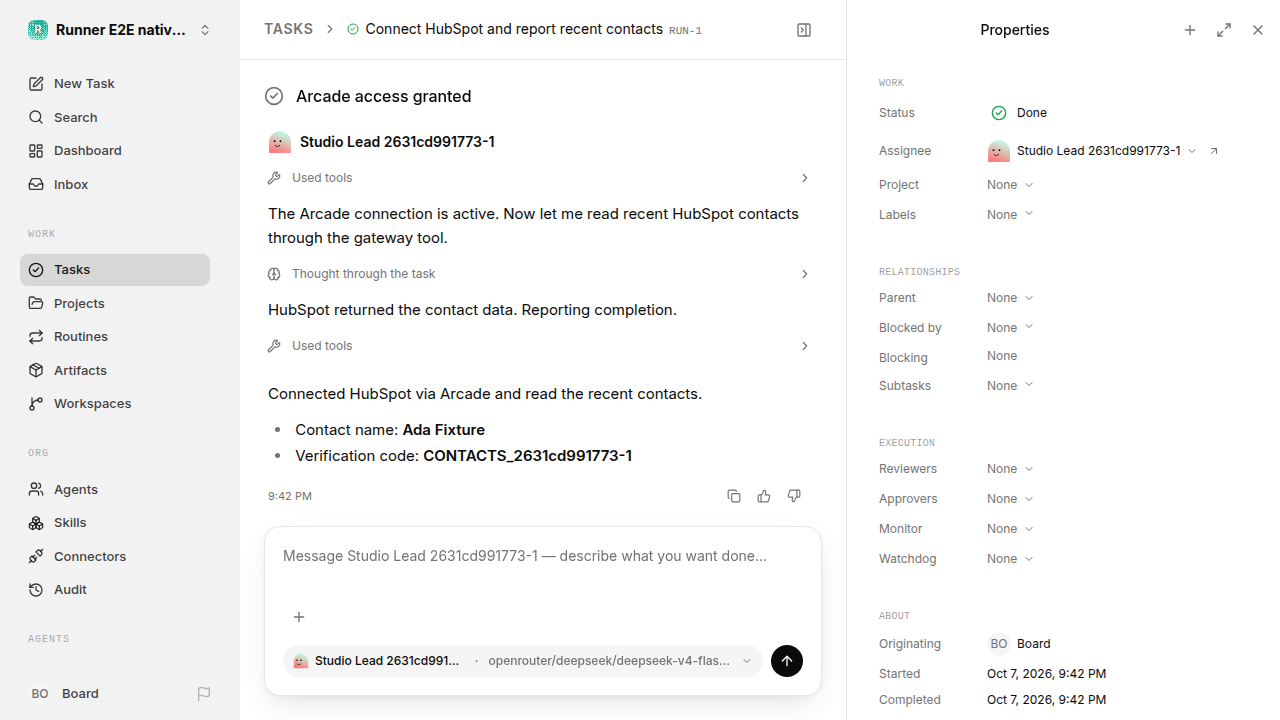Open the Agents page

click(115, 489)
